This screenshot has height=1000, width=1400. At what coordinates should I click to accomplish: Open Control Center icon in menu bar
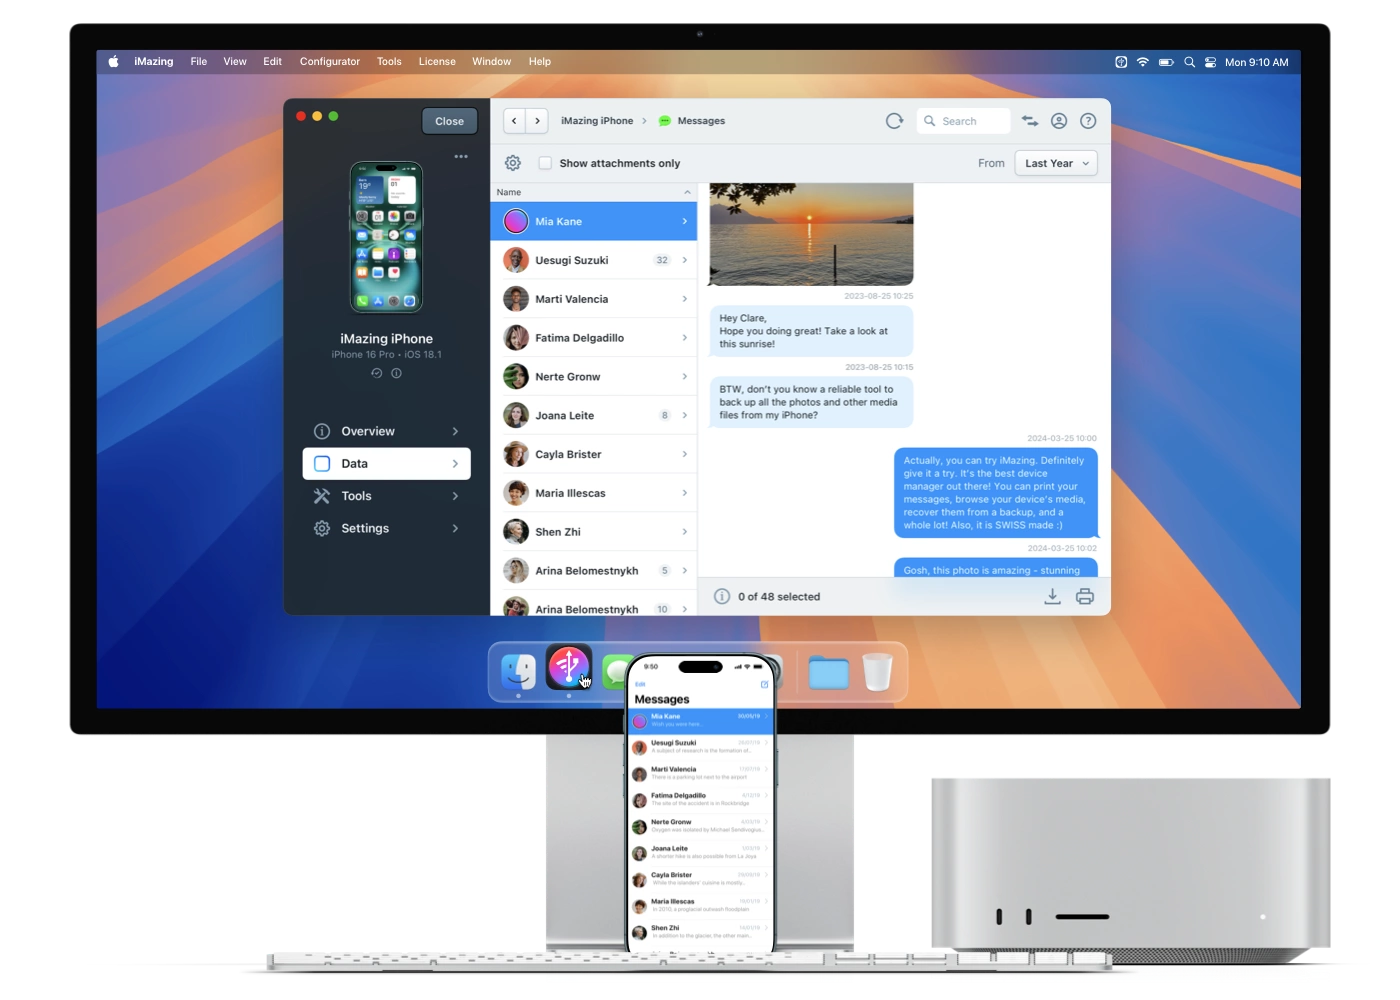pos(1210,62)
